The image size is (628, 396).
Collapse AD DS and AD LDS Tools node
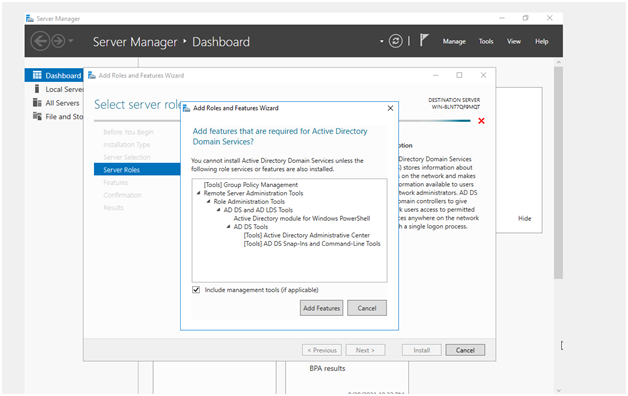click(218, 210)
